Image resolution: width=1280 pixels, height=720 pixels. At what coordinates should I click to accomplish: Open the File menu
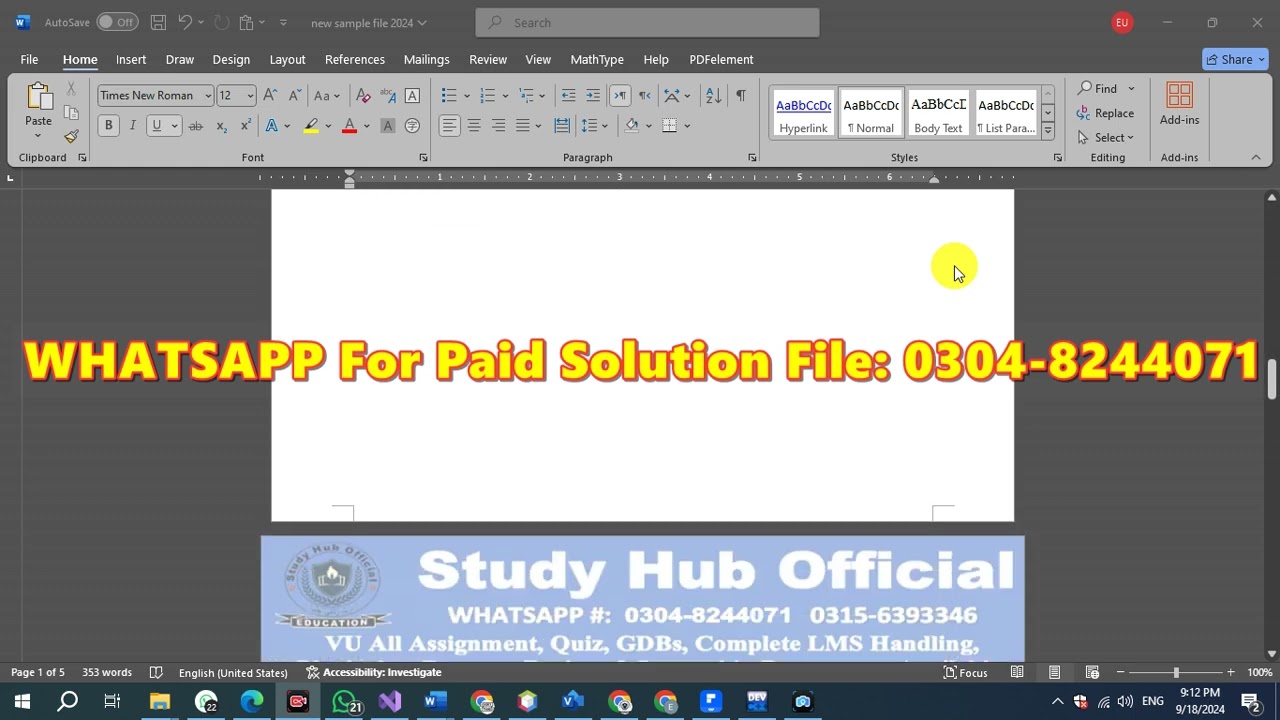tap(29, 59)
